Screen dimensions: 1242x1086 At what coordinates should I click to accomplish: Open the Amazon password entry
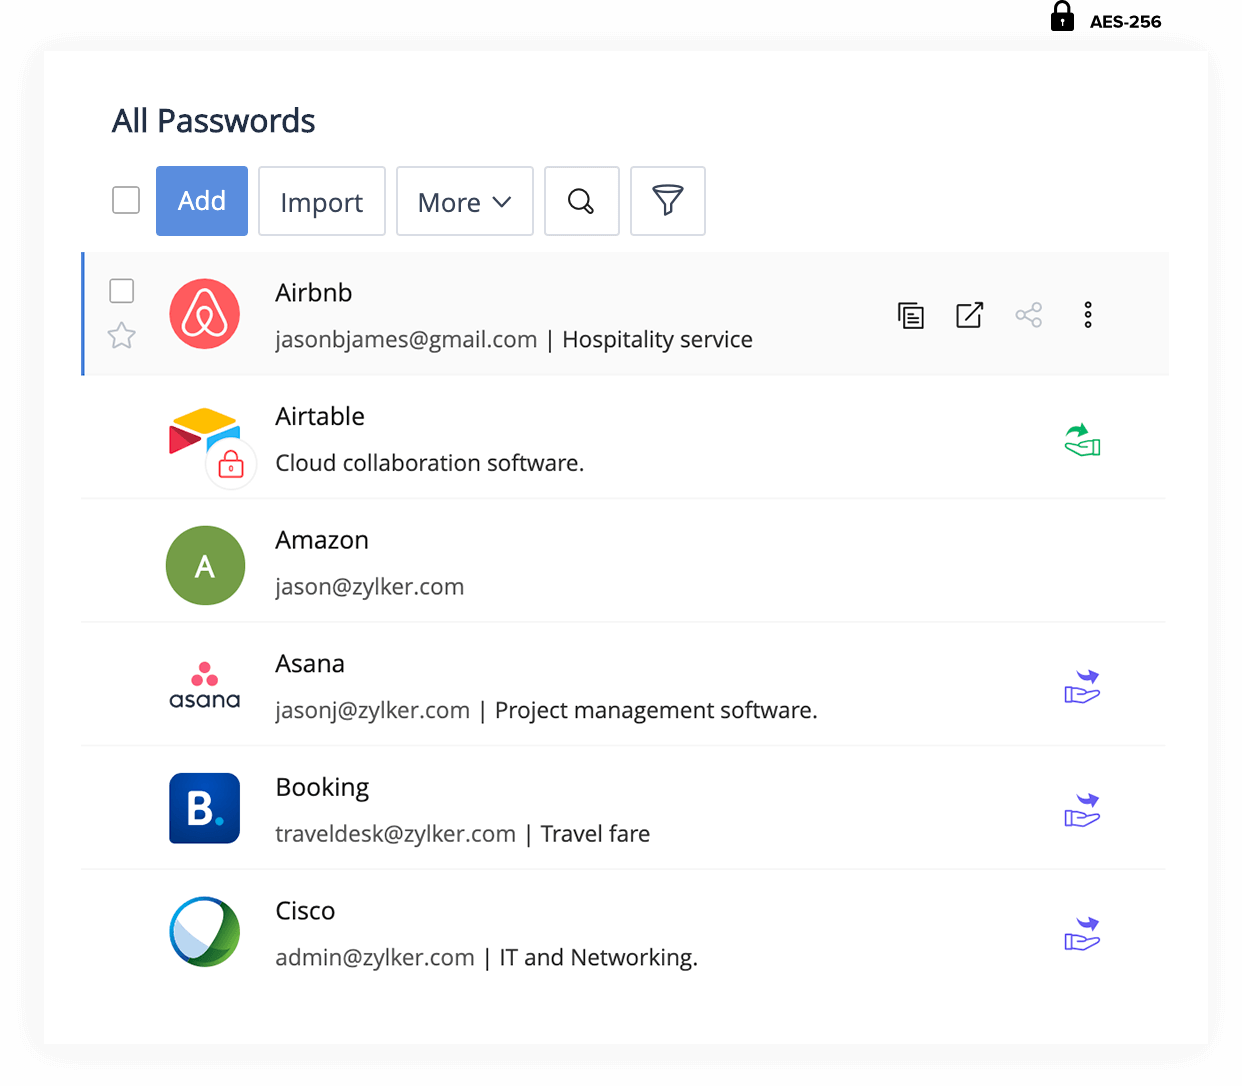(x=322, y=541)
